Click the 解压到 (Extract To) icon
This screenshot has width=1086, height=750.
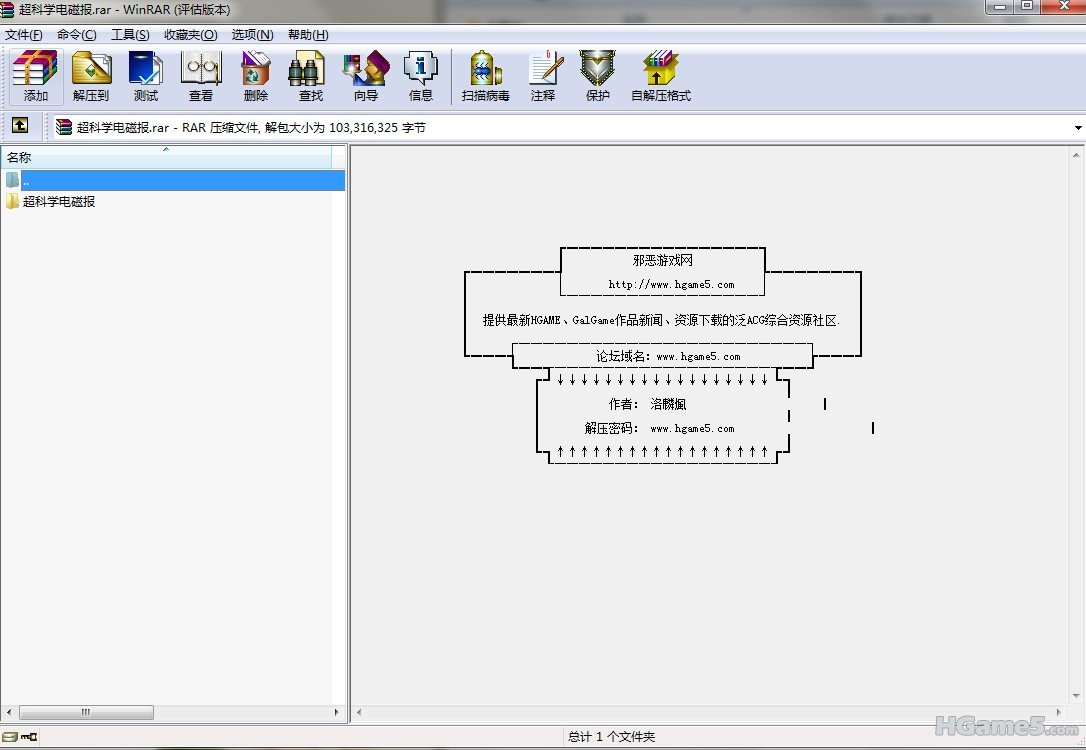91,76
